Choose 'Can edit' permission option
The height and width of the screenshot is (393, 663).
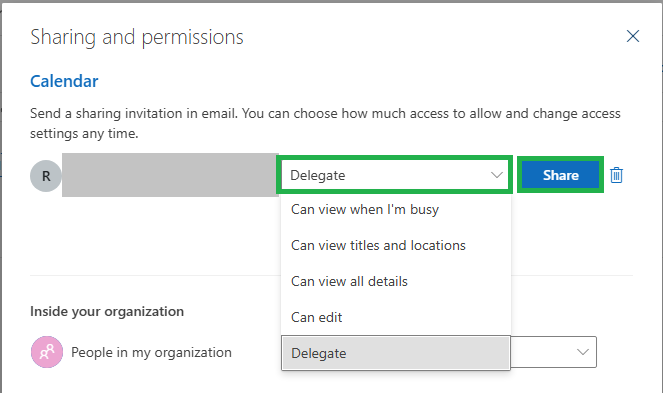(x=396, y=317)
